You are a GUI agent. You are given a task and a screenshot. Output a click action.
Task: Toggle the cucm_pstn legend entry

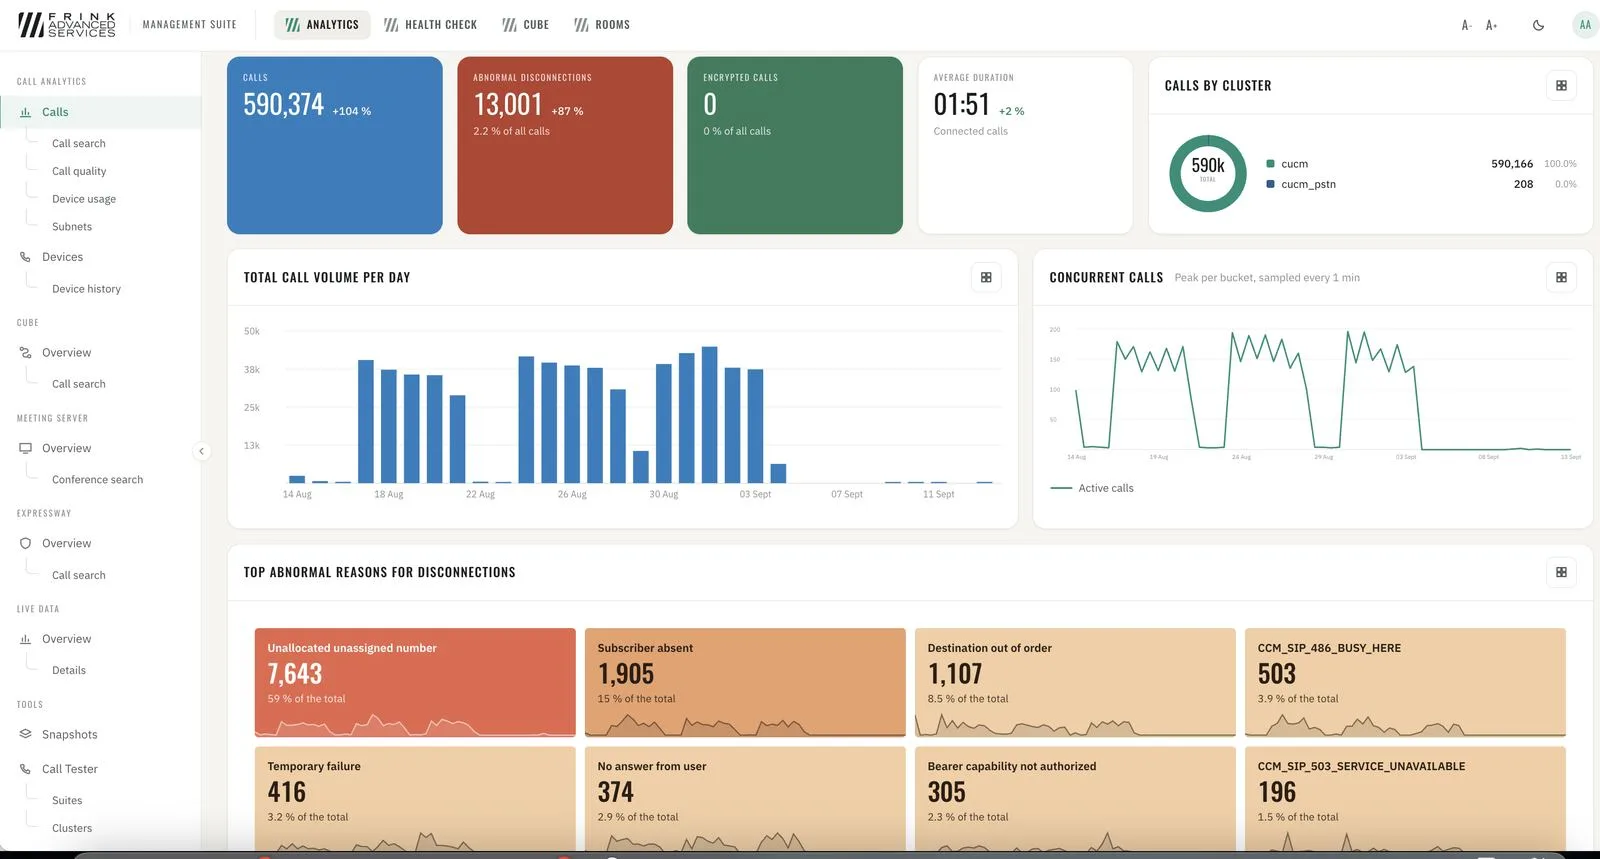coord(1301,184)
